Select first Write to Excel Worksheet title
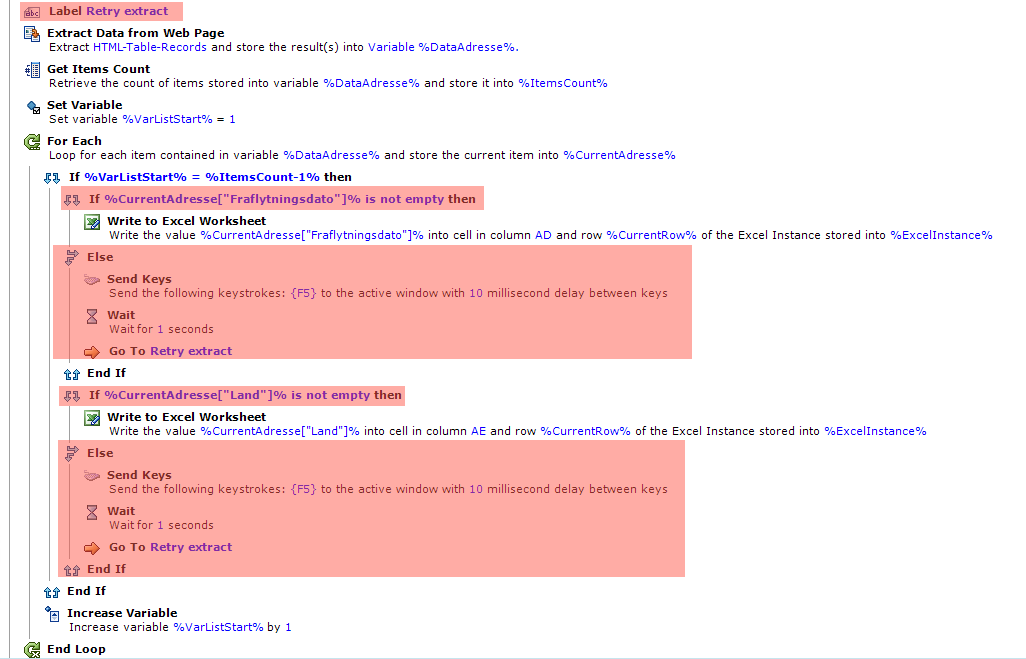Viewport: 1026px width, 659px height. pos(186,221)
